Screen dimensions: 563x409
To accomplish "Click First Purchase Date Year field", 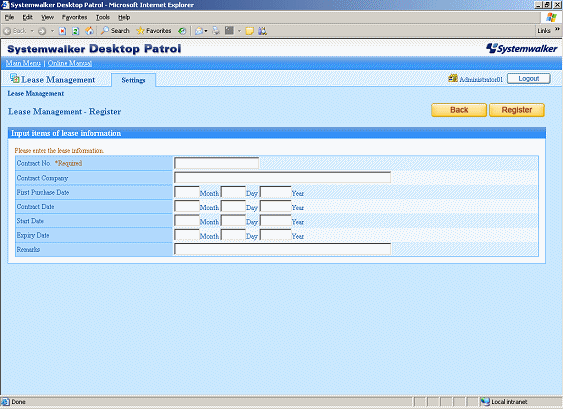I will 275,192.
